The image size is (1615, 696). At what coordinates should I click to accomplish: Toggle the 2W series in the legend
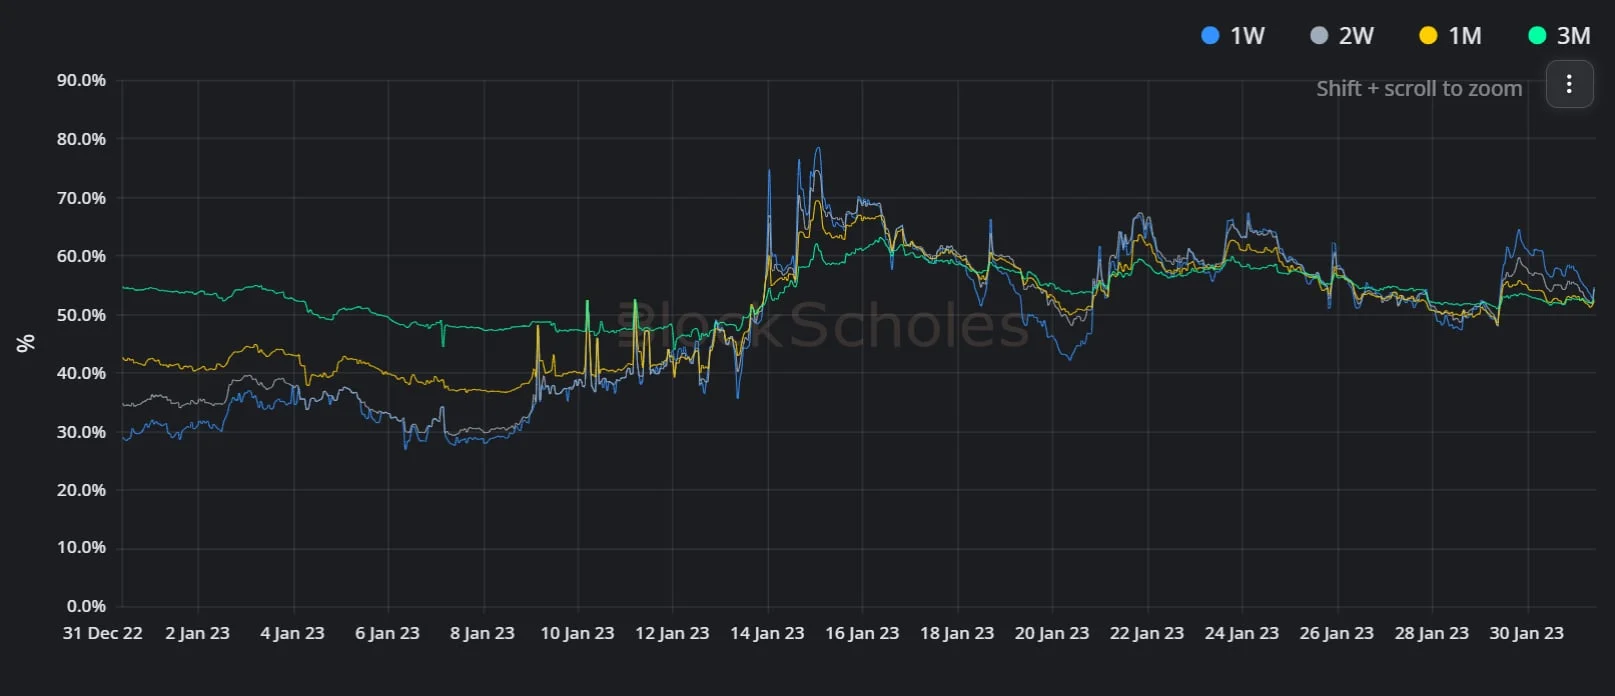[1342, 36]
